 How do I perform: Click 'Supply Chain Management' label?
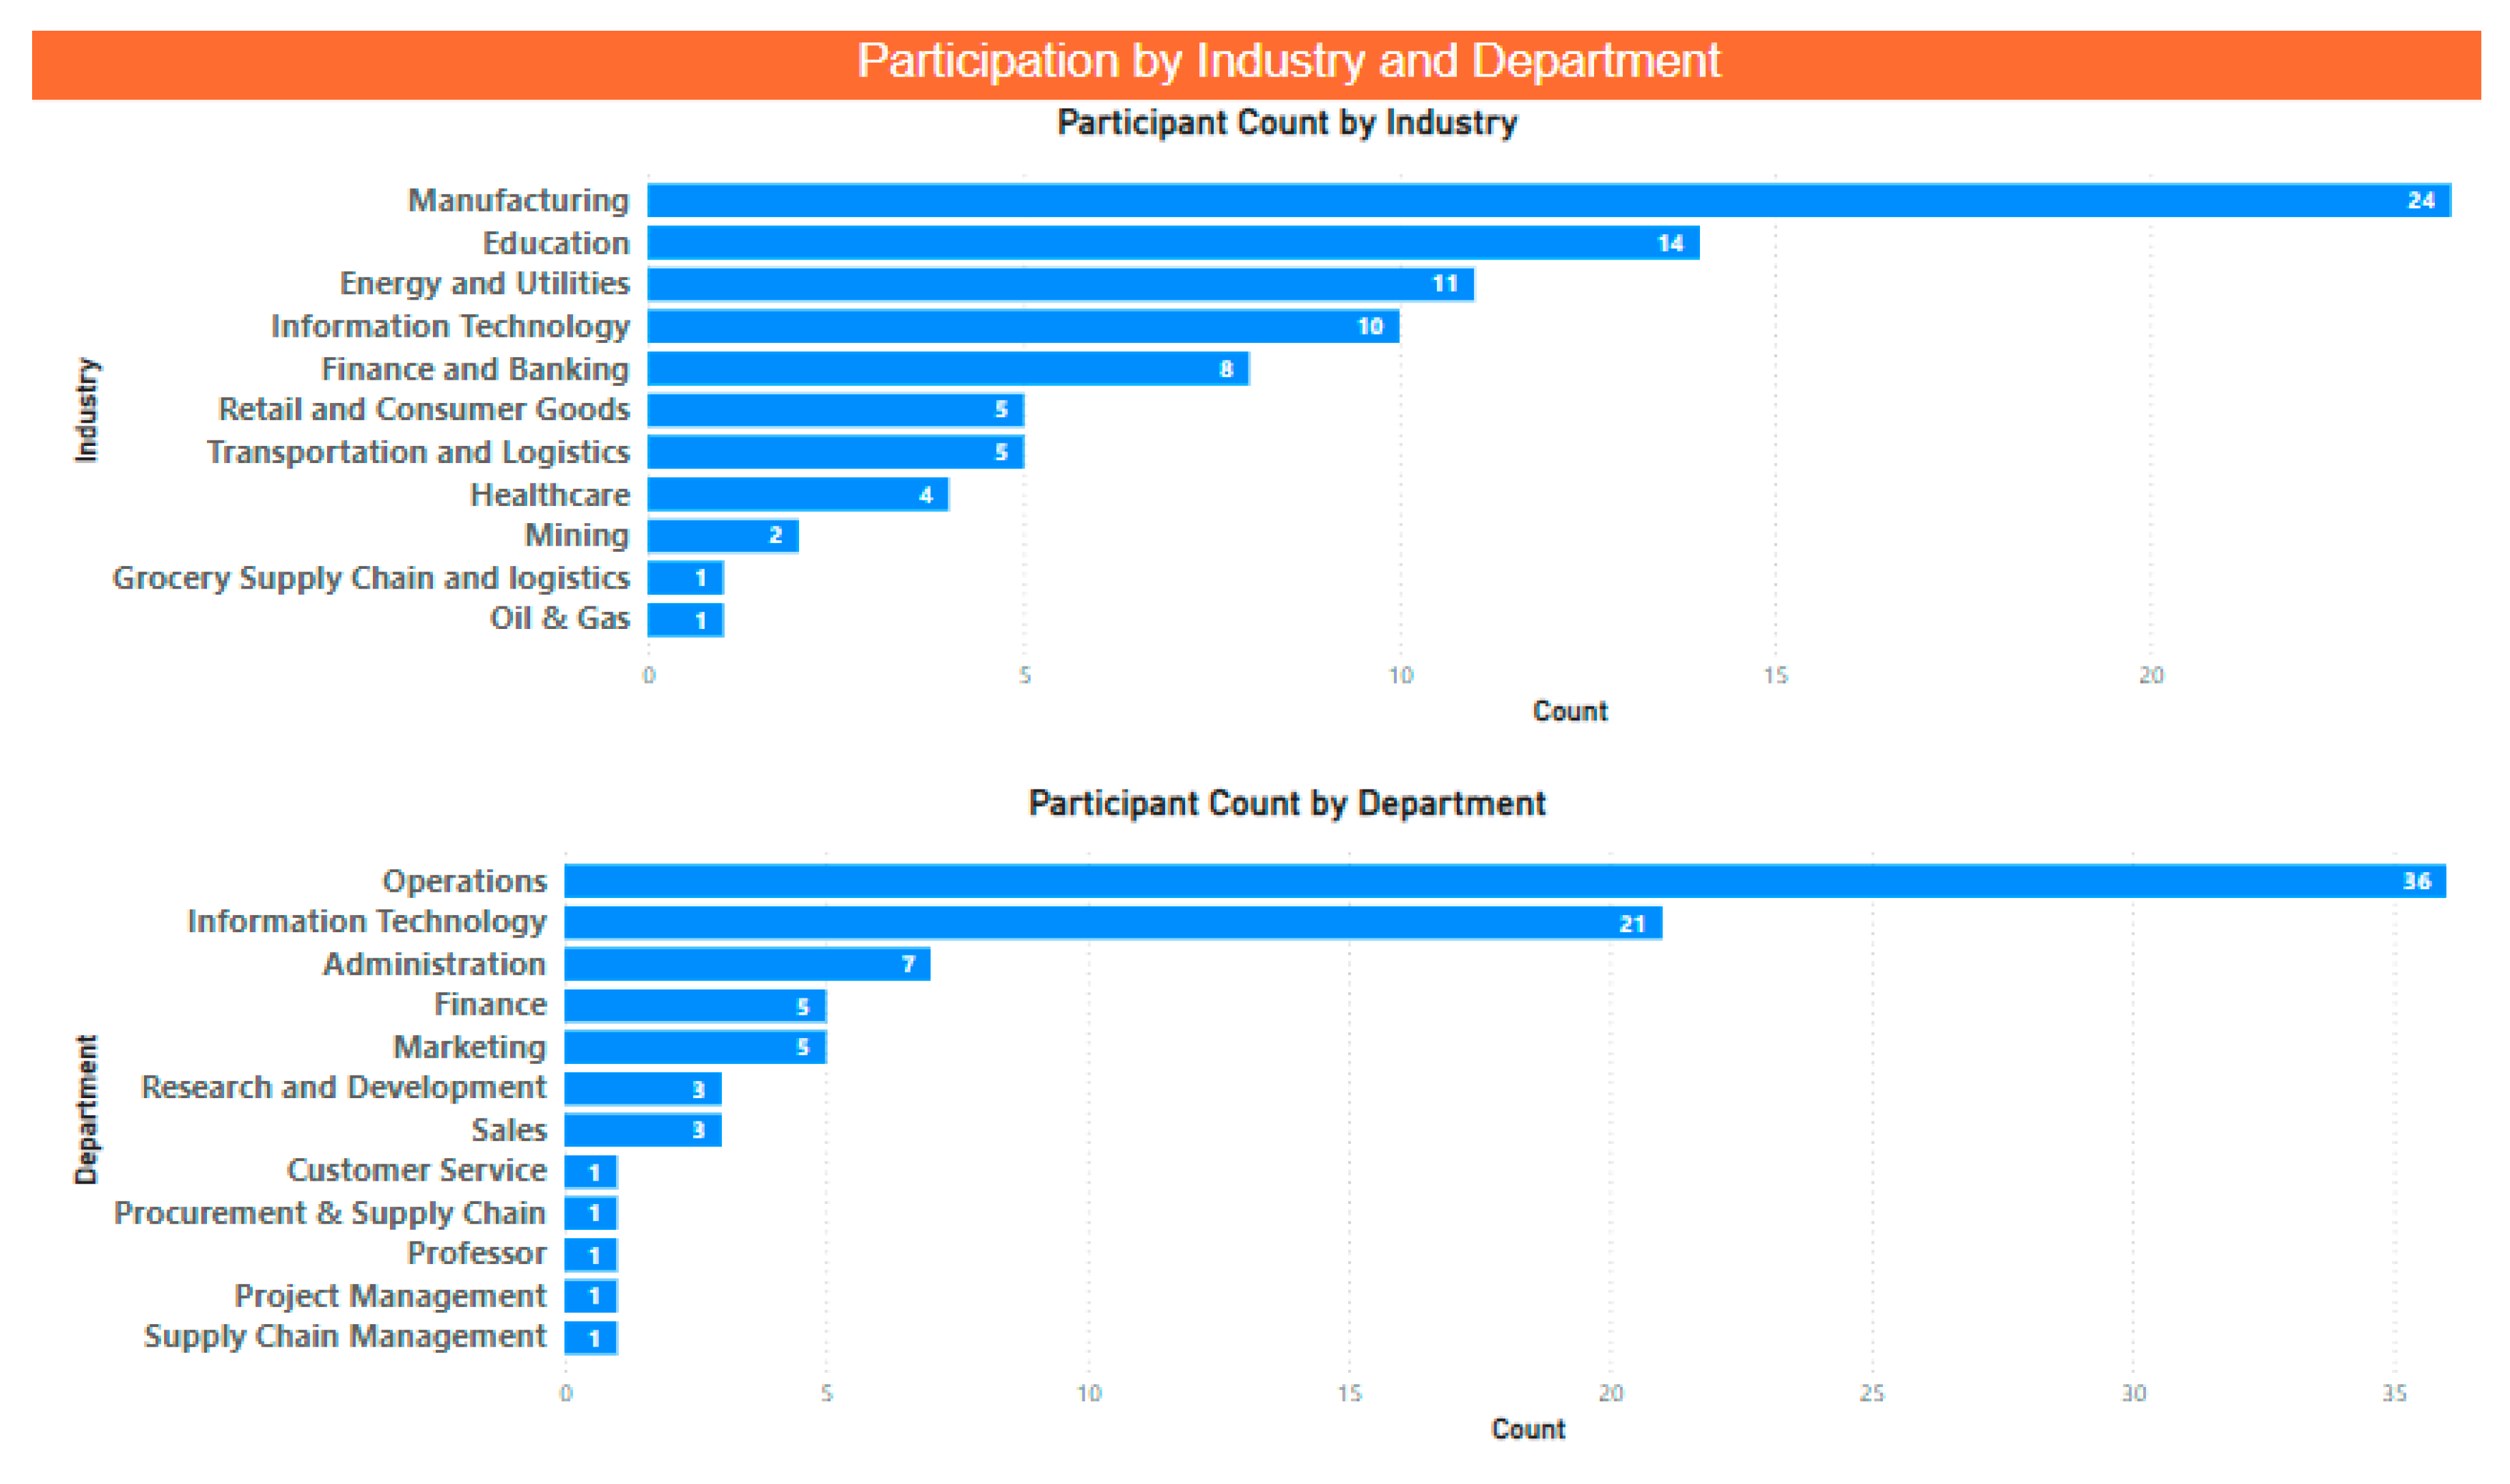tap(345, 1338)
